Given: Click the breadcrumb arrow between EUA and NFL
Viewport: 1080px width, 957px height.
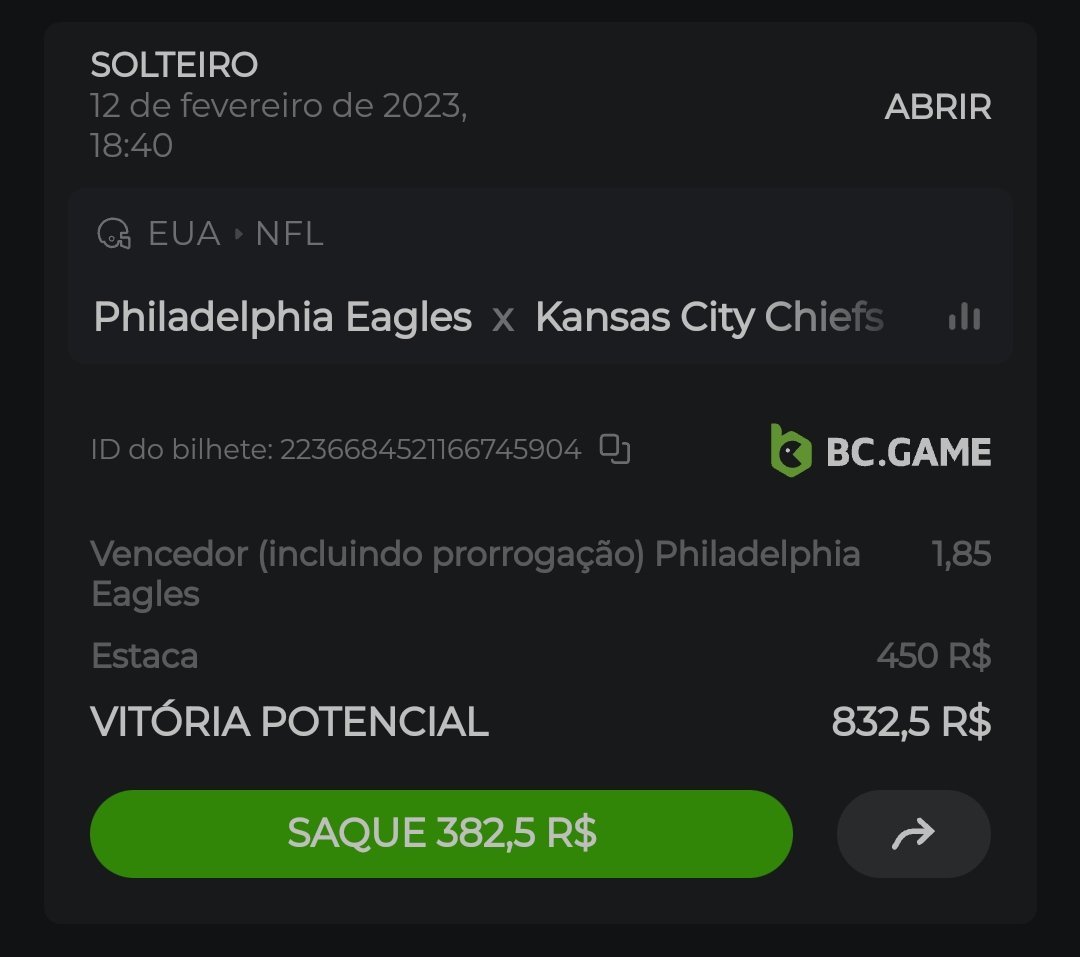Looking at the screenshot, I should 238,234.
